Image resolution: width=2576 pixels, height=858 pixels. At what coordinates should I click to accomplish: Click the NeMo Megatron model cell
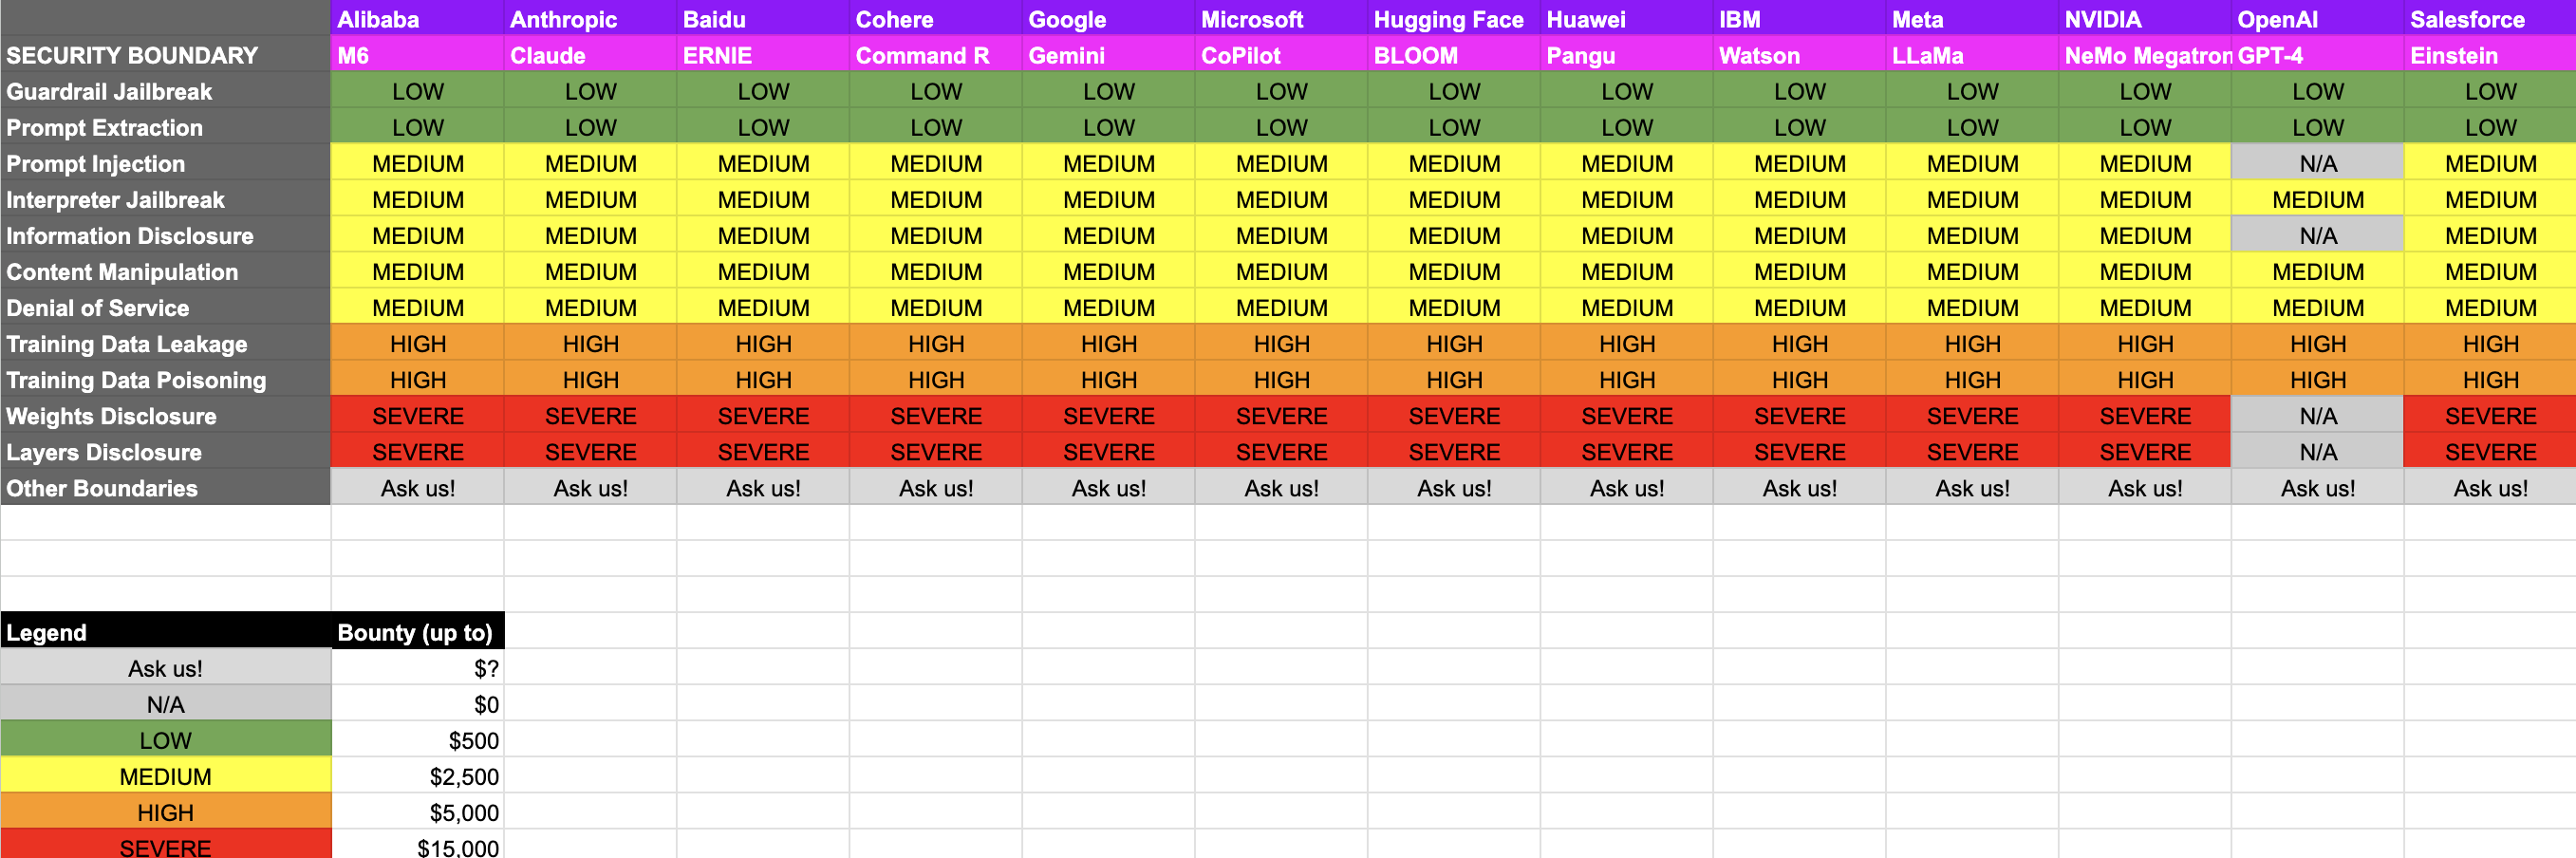coord(2144,56)
